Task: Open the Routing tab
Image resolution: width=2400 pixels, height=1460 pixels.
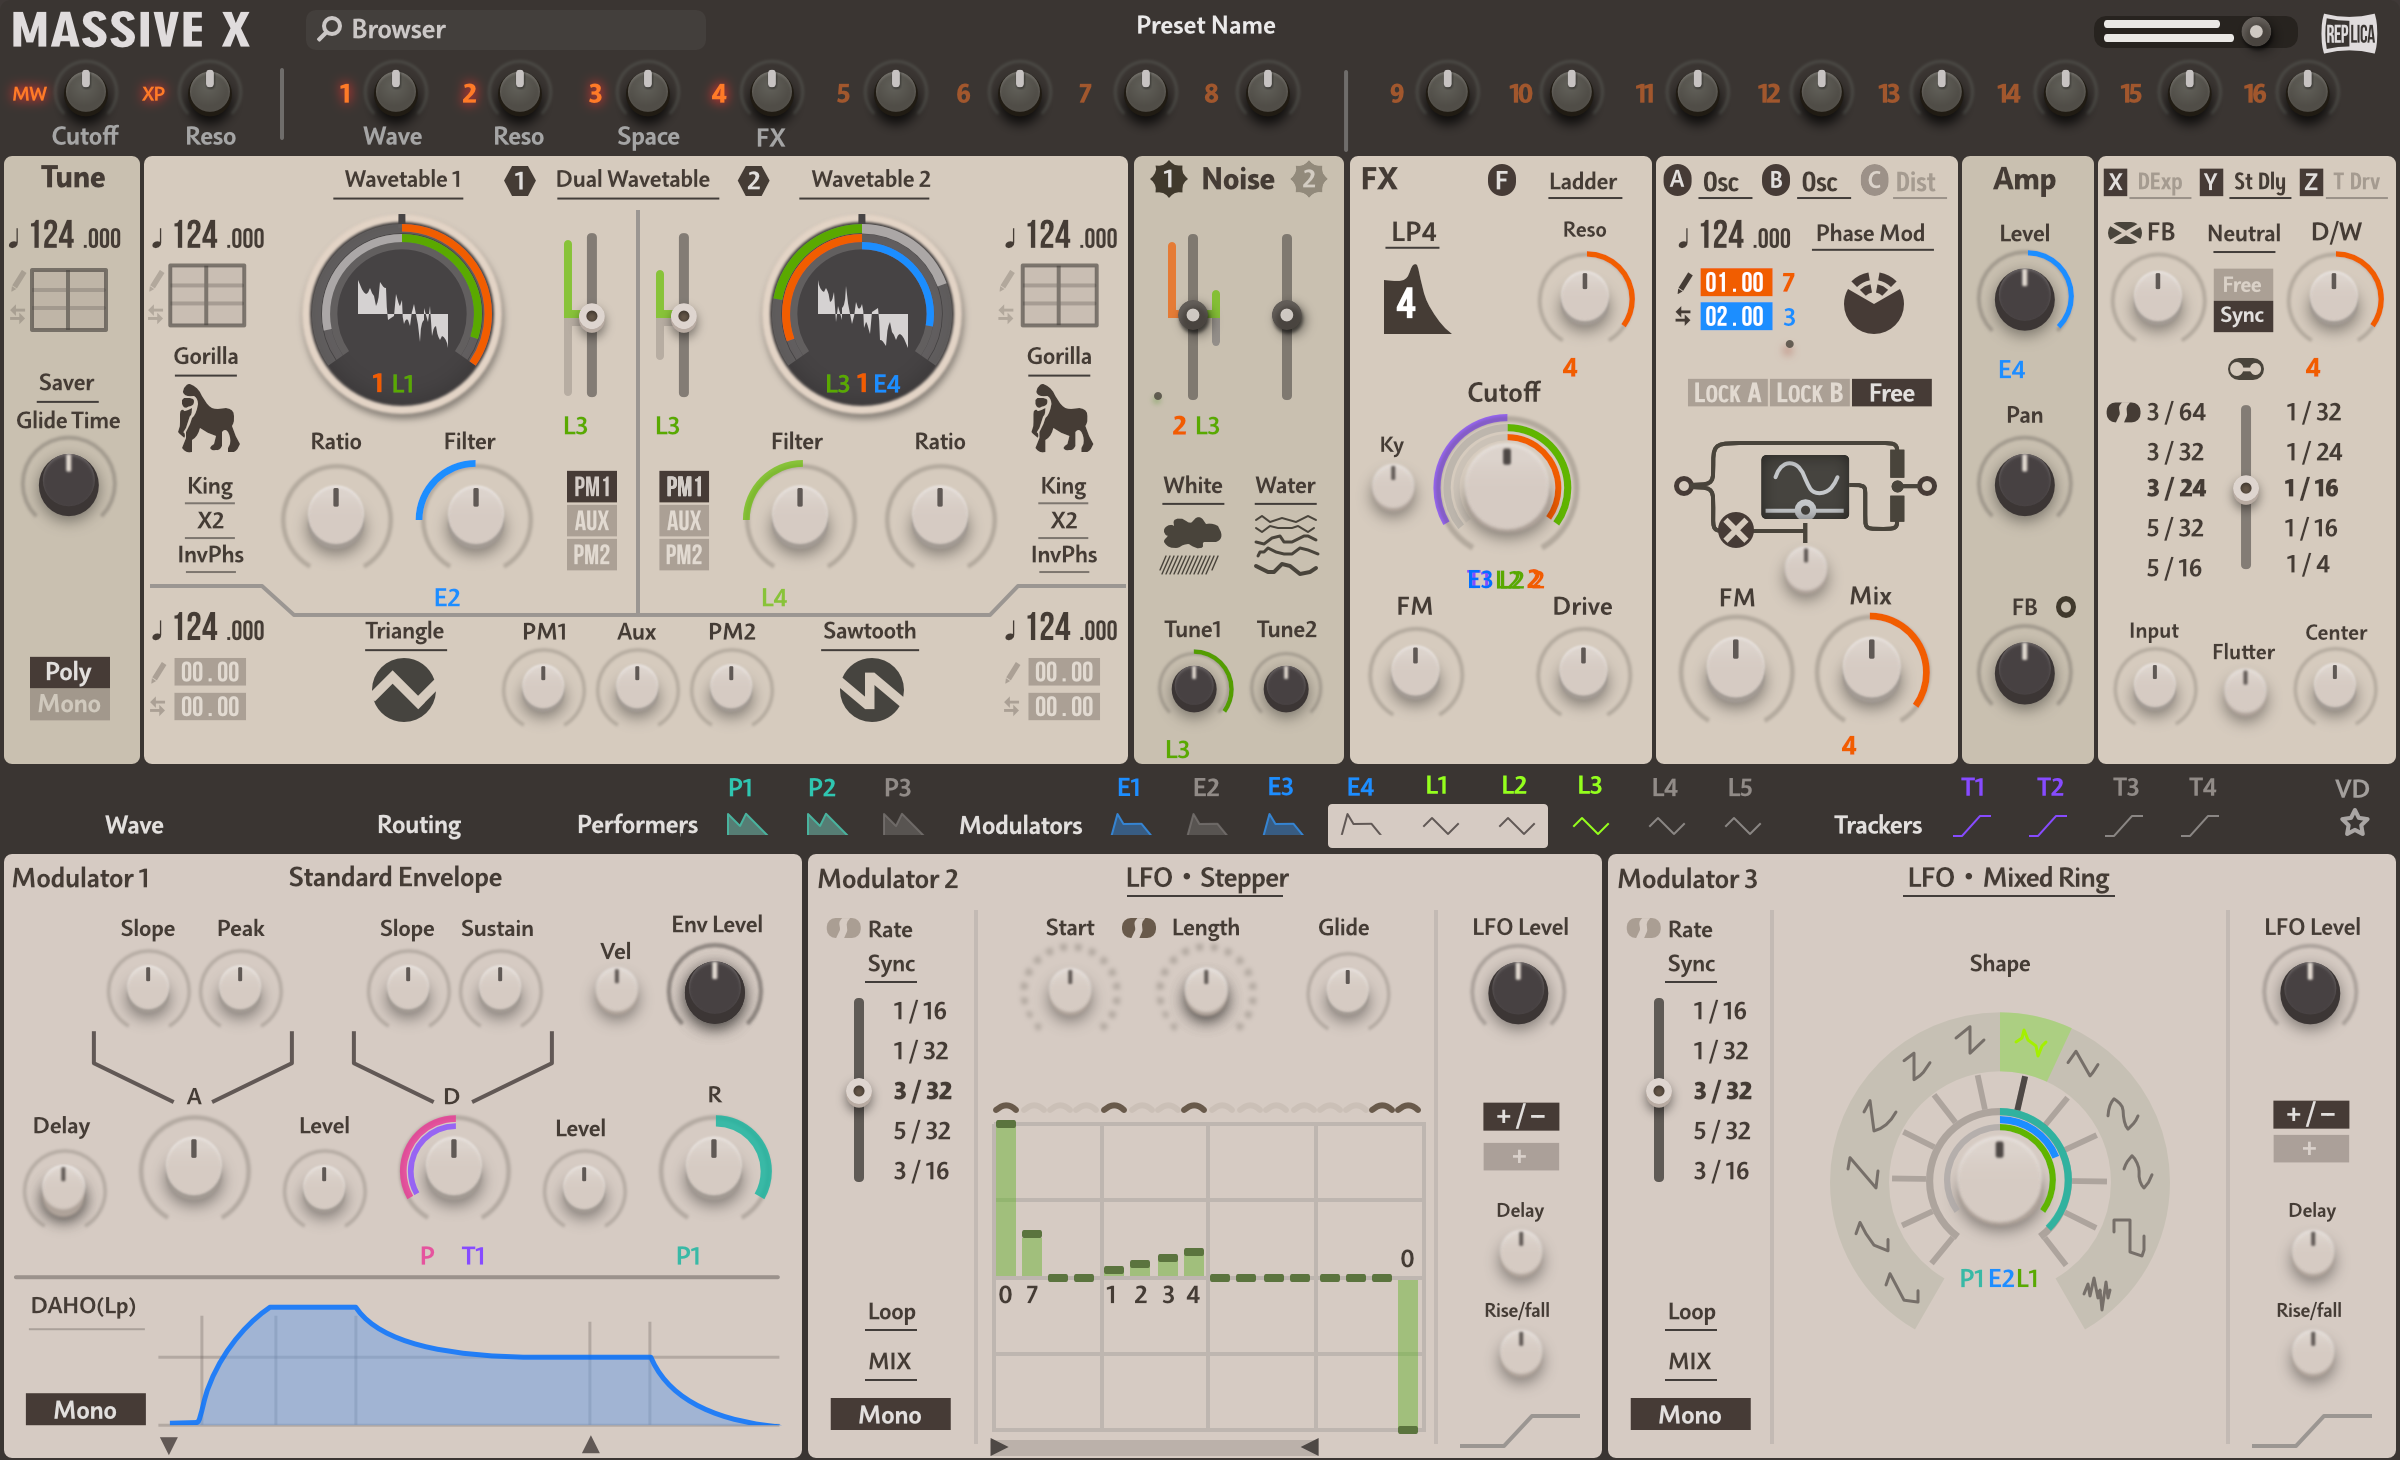Action: pos(419,825)
